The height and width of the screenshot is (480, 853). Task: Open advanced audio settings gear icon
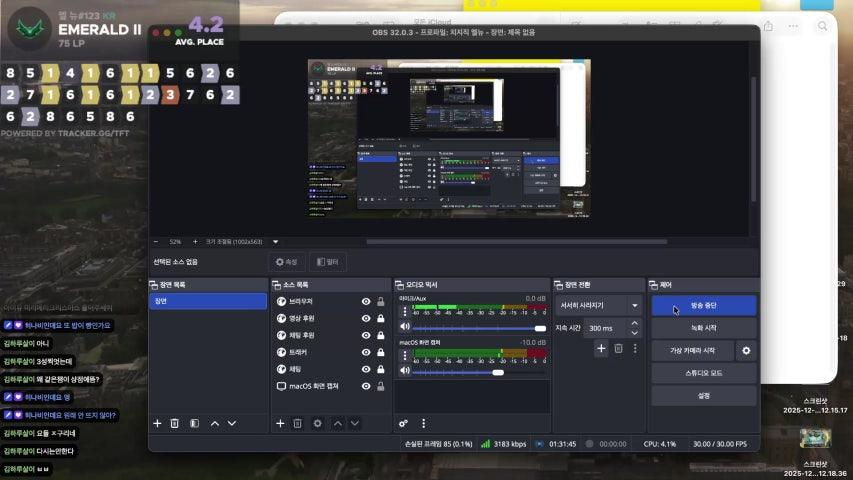[x=403, y=423]
